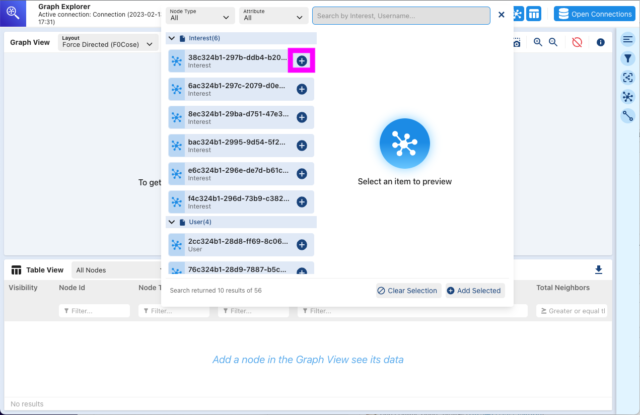Open the Attribute dropdown
Screen dimensions: 640x415
click(x=273, y=15)
